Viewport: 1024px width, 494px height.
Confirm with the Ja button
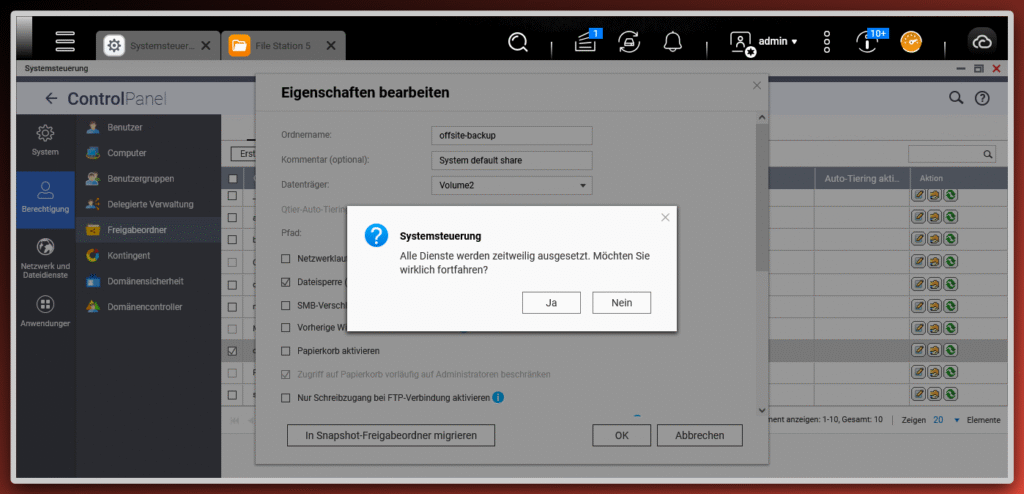tap(551, 302)
